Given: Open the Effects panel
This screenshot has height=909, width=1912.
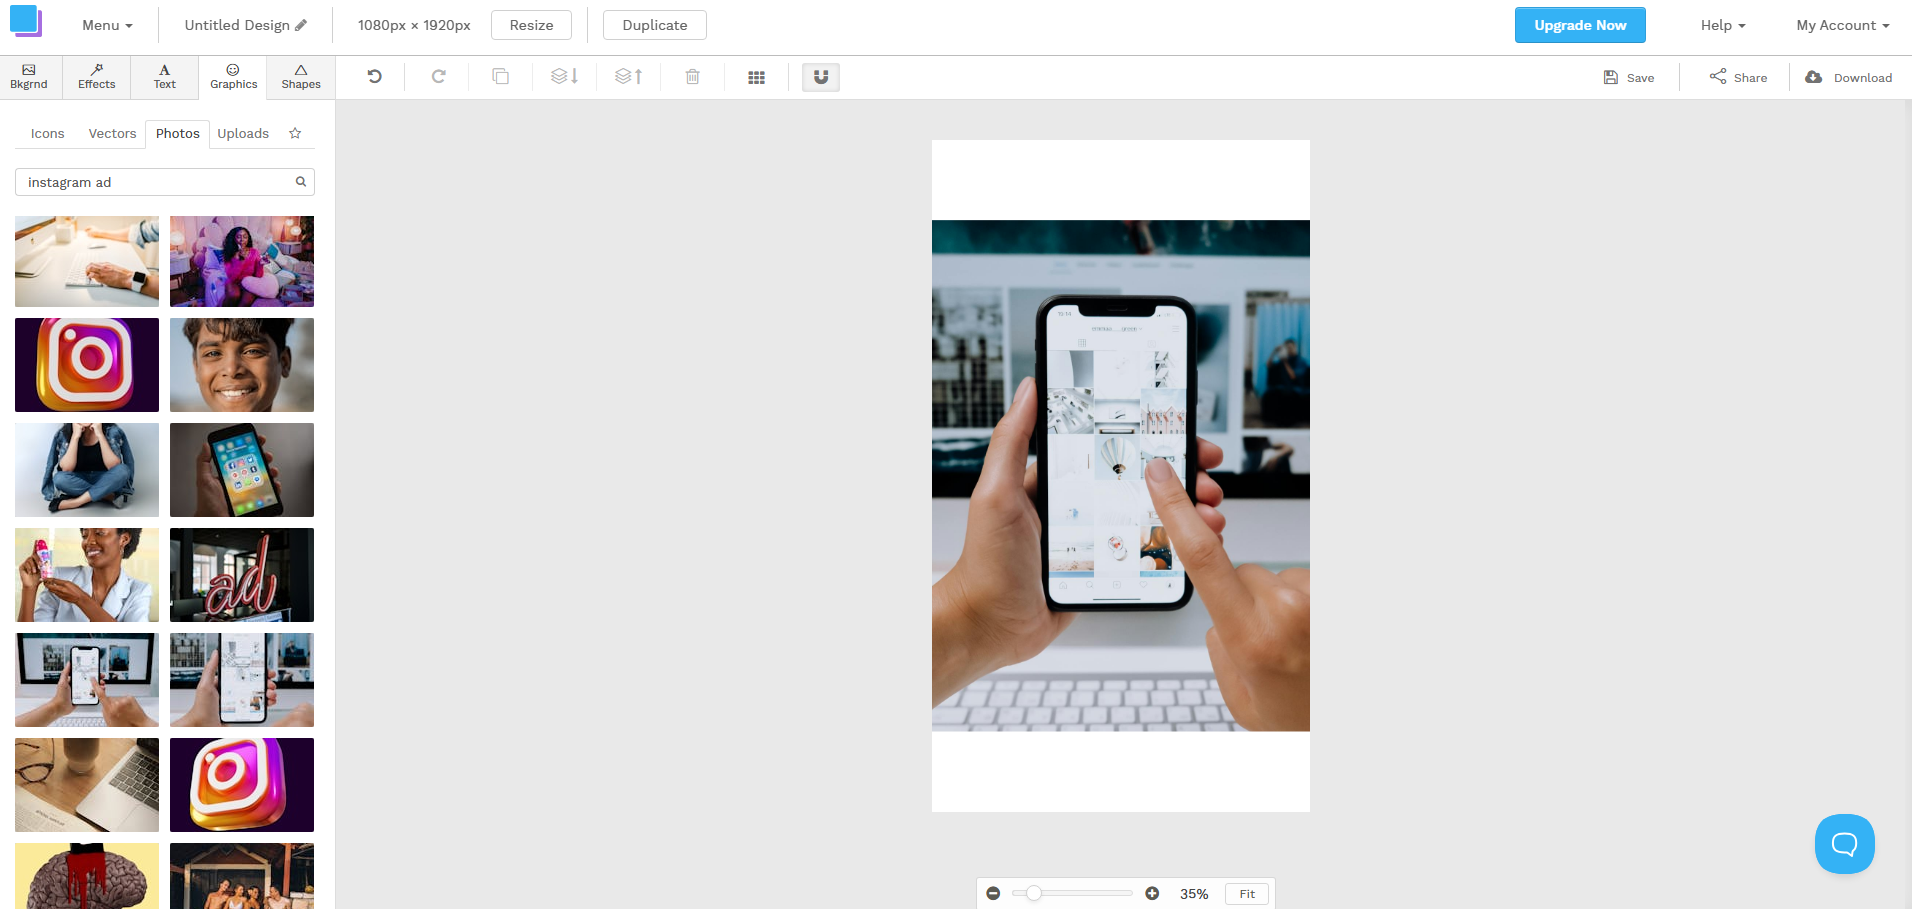Looking at the screenshot, I should (96, 77).
